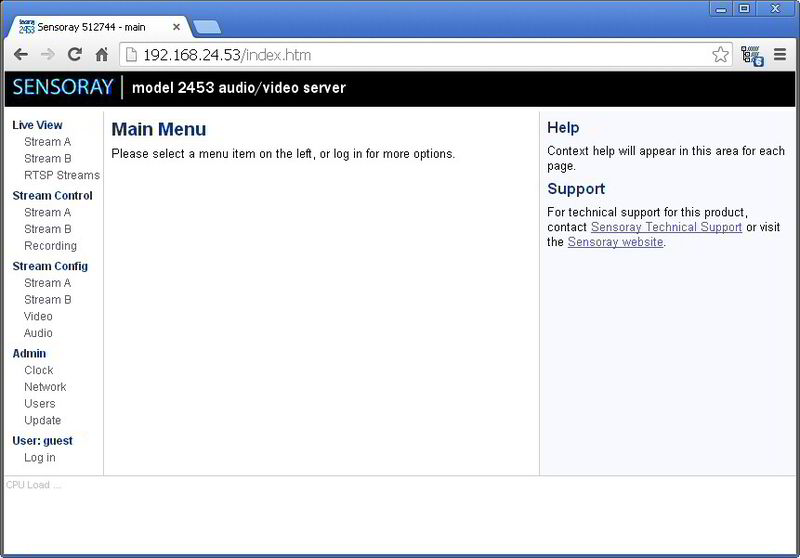Open a new browser tab

207,27
